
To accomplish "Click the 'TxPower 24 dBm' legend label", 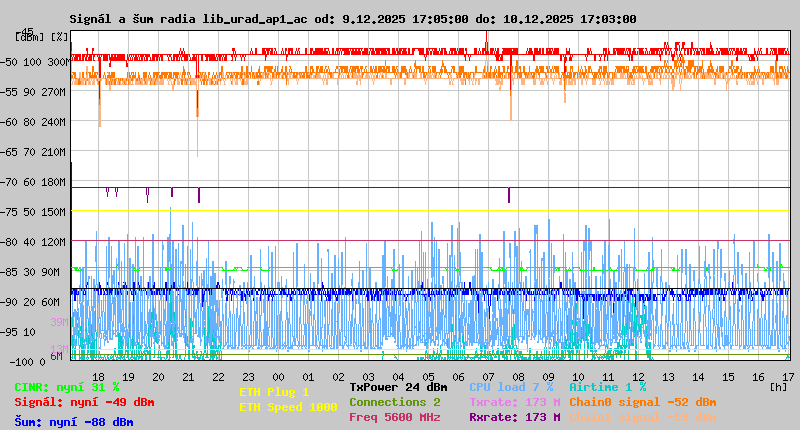I will pyautogui.click(x=398, y=387).
